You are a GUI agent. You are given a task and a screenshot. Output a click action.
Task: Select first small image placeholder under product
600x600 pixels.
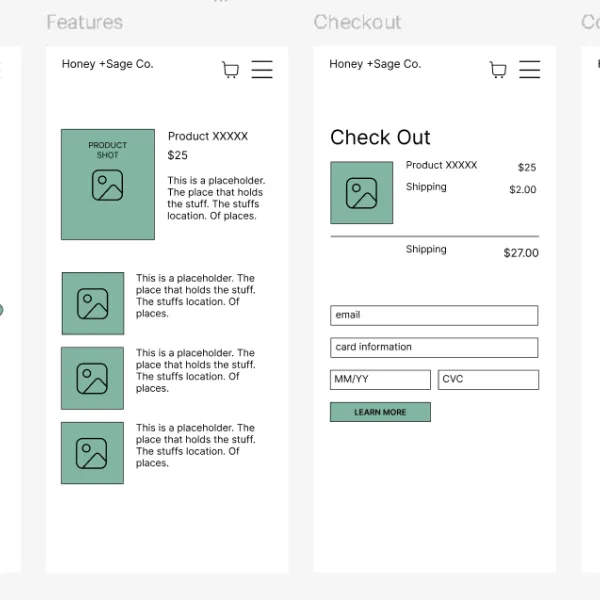[93, 303]
